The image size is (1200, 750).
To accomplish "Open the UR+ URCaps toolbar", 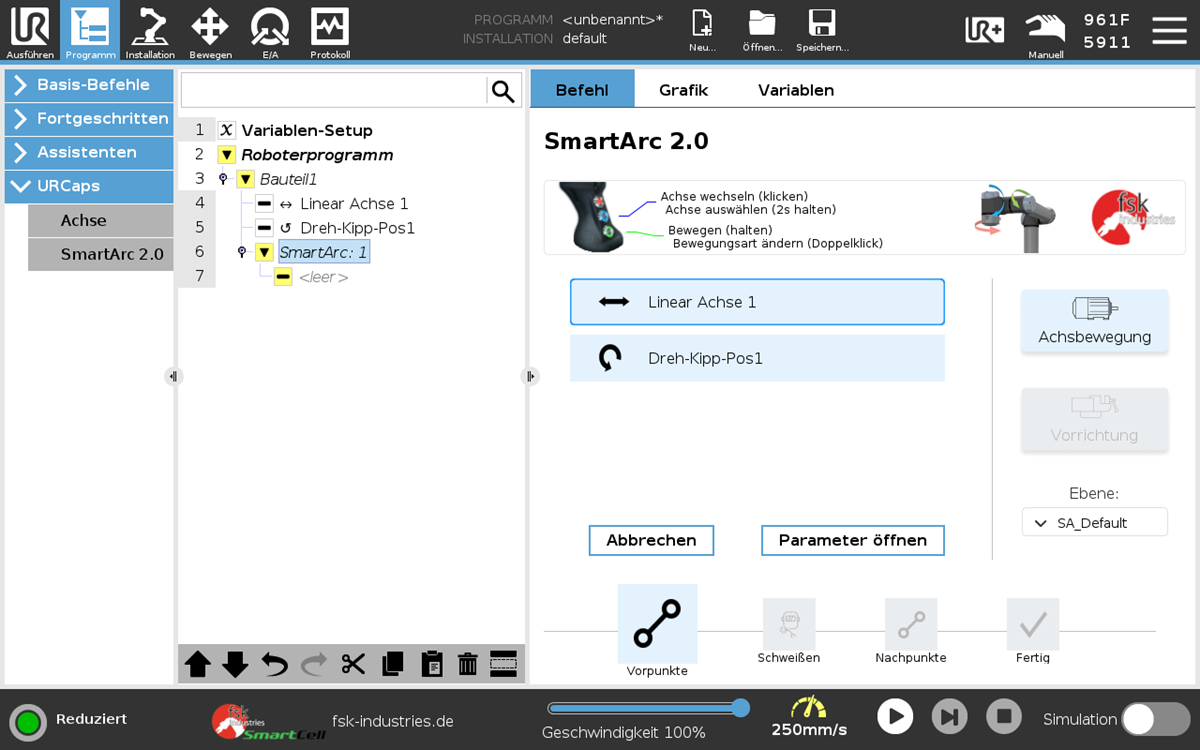I will [x=984, y=30].
